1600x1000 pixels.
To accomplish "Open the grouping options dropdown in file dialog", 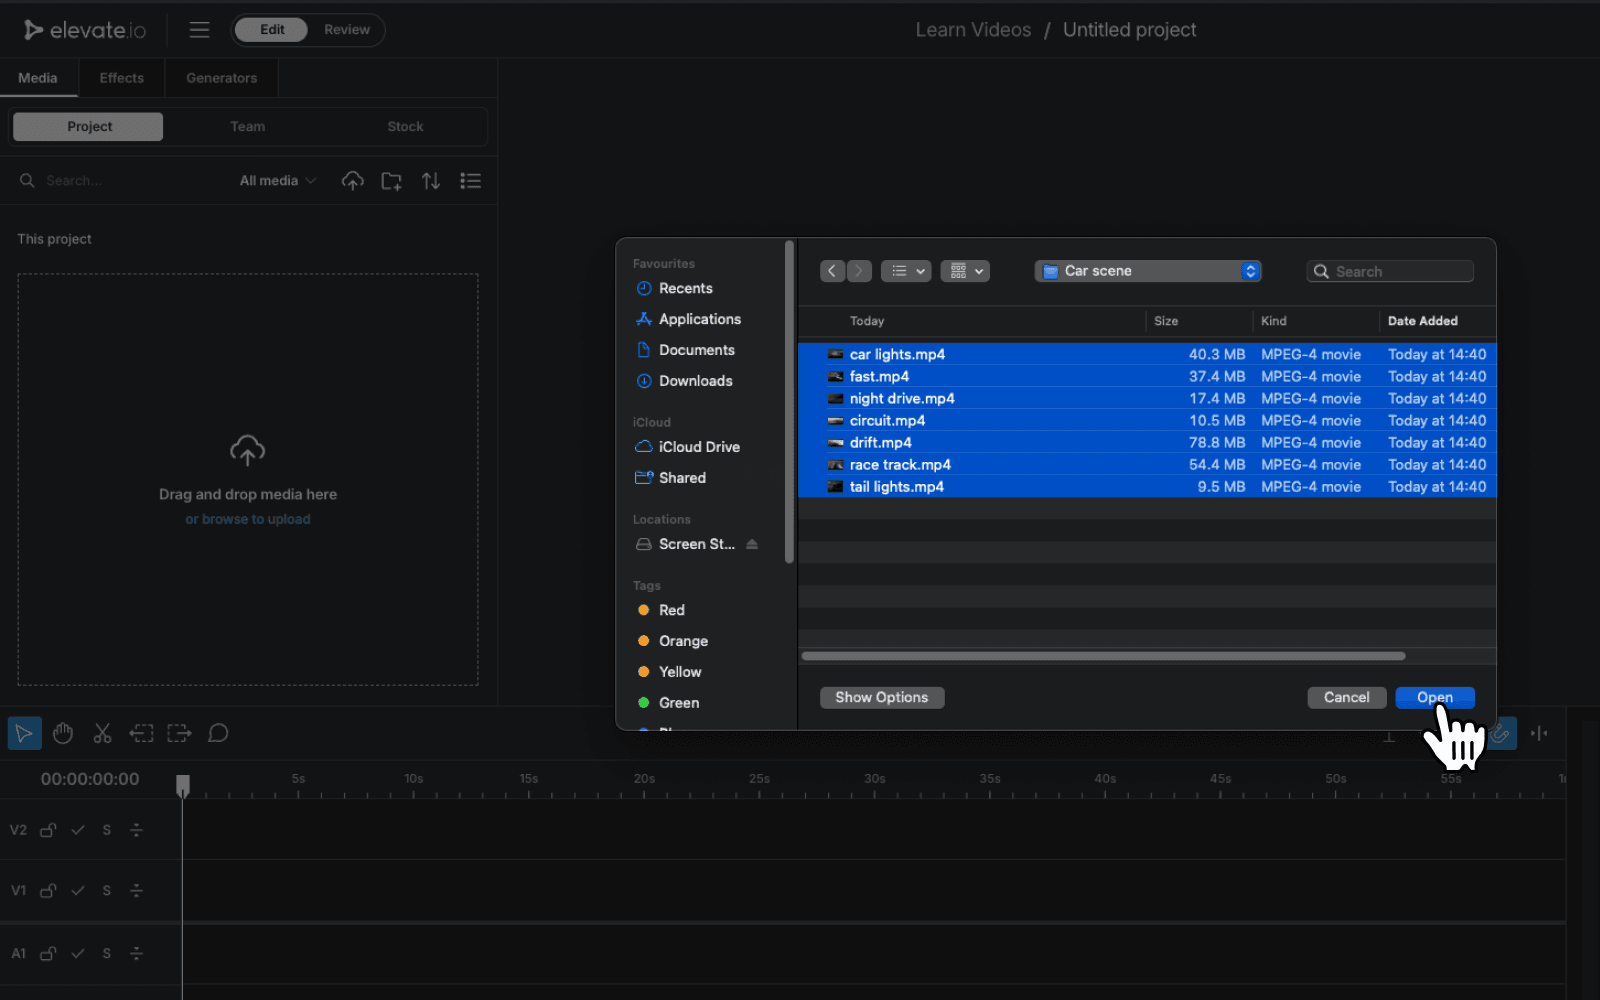I will 965,271.
